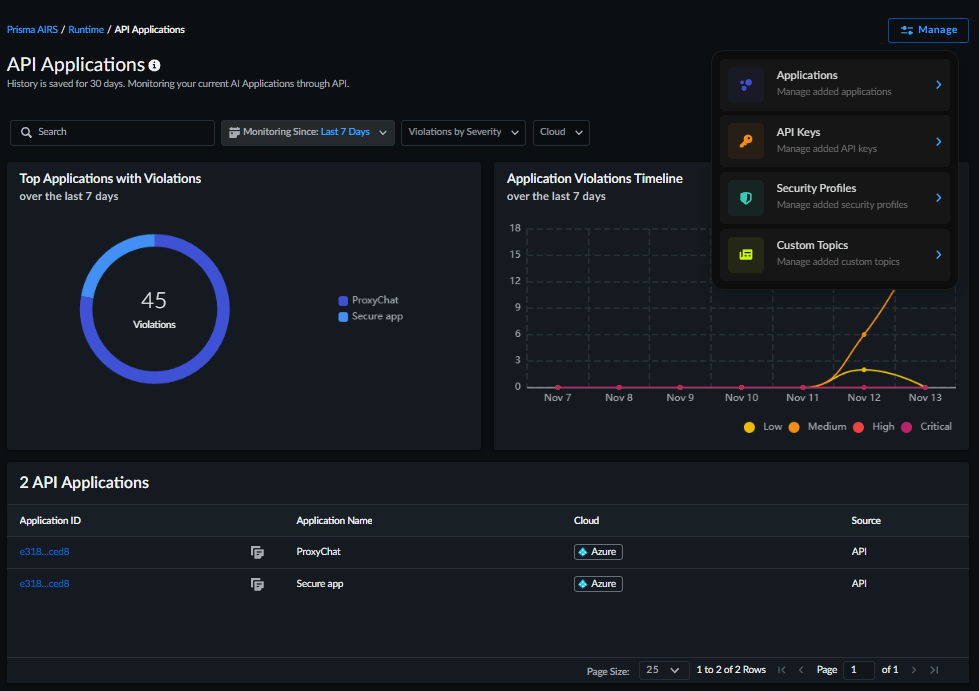This screenshot has height=691, width=979.
Task: Click the Custom Topics icon
Action: click(x=746, y=255)
